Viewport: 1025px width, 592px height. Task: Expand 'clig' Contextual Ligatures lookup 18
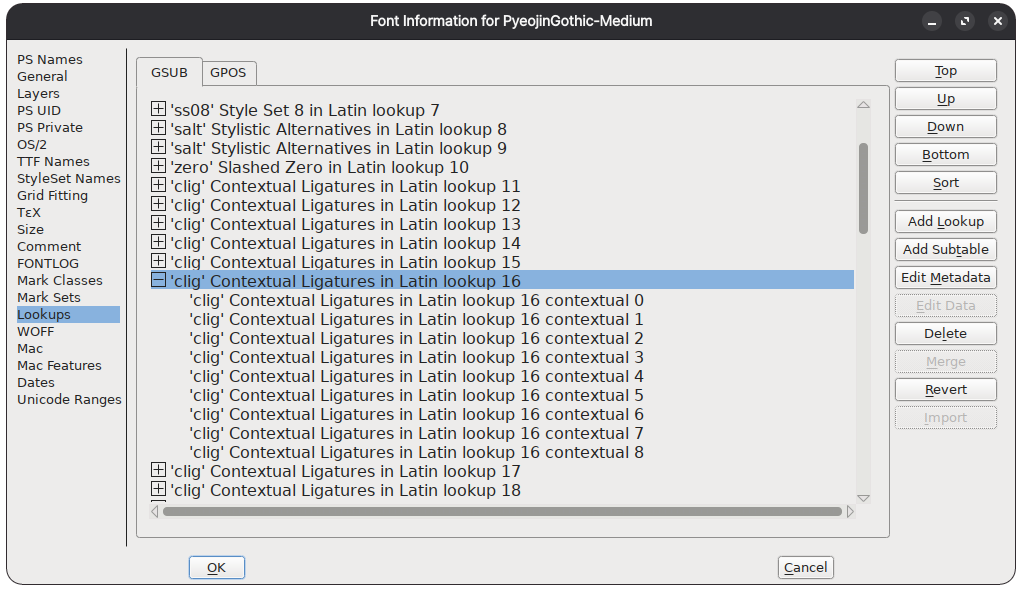pyautogui.click(x=158, y=488)
